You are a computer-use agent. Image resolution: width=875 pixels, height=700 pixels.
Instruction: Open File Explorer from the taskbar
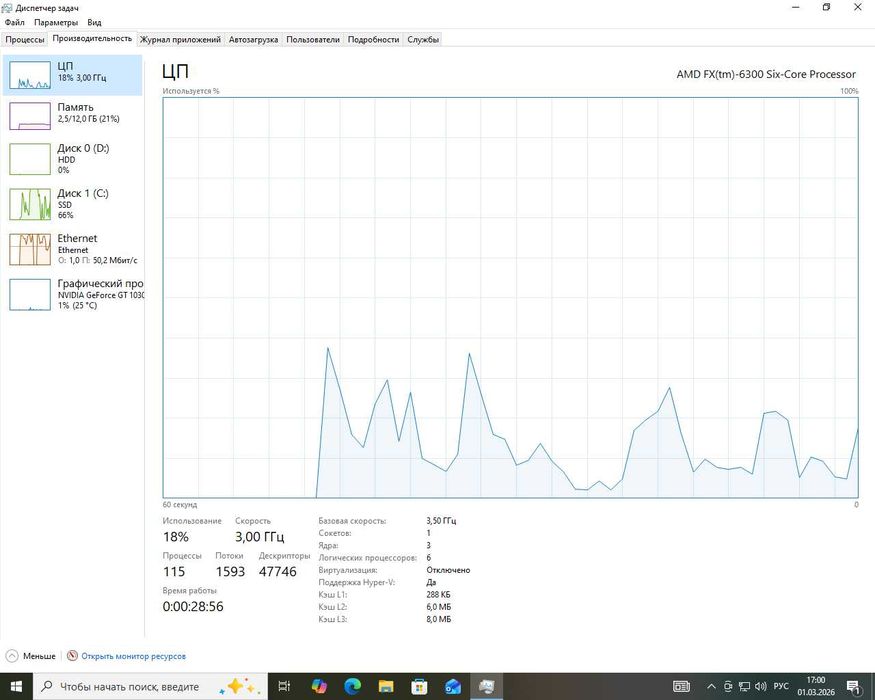[x=386, y=686]
